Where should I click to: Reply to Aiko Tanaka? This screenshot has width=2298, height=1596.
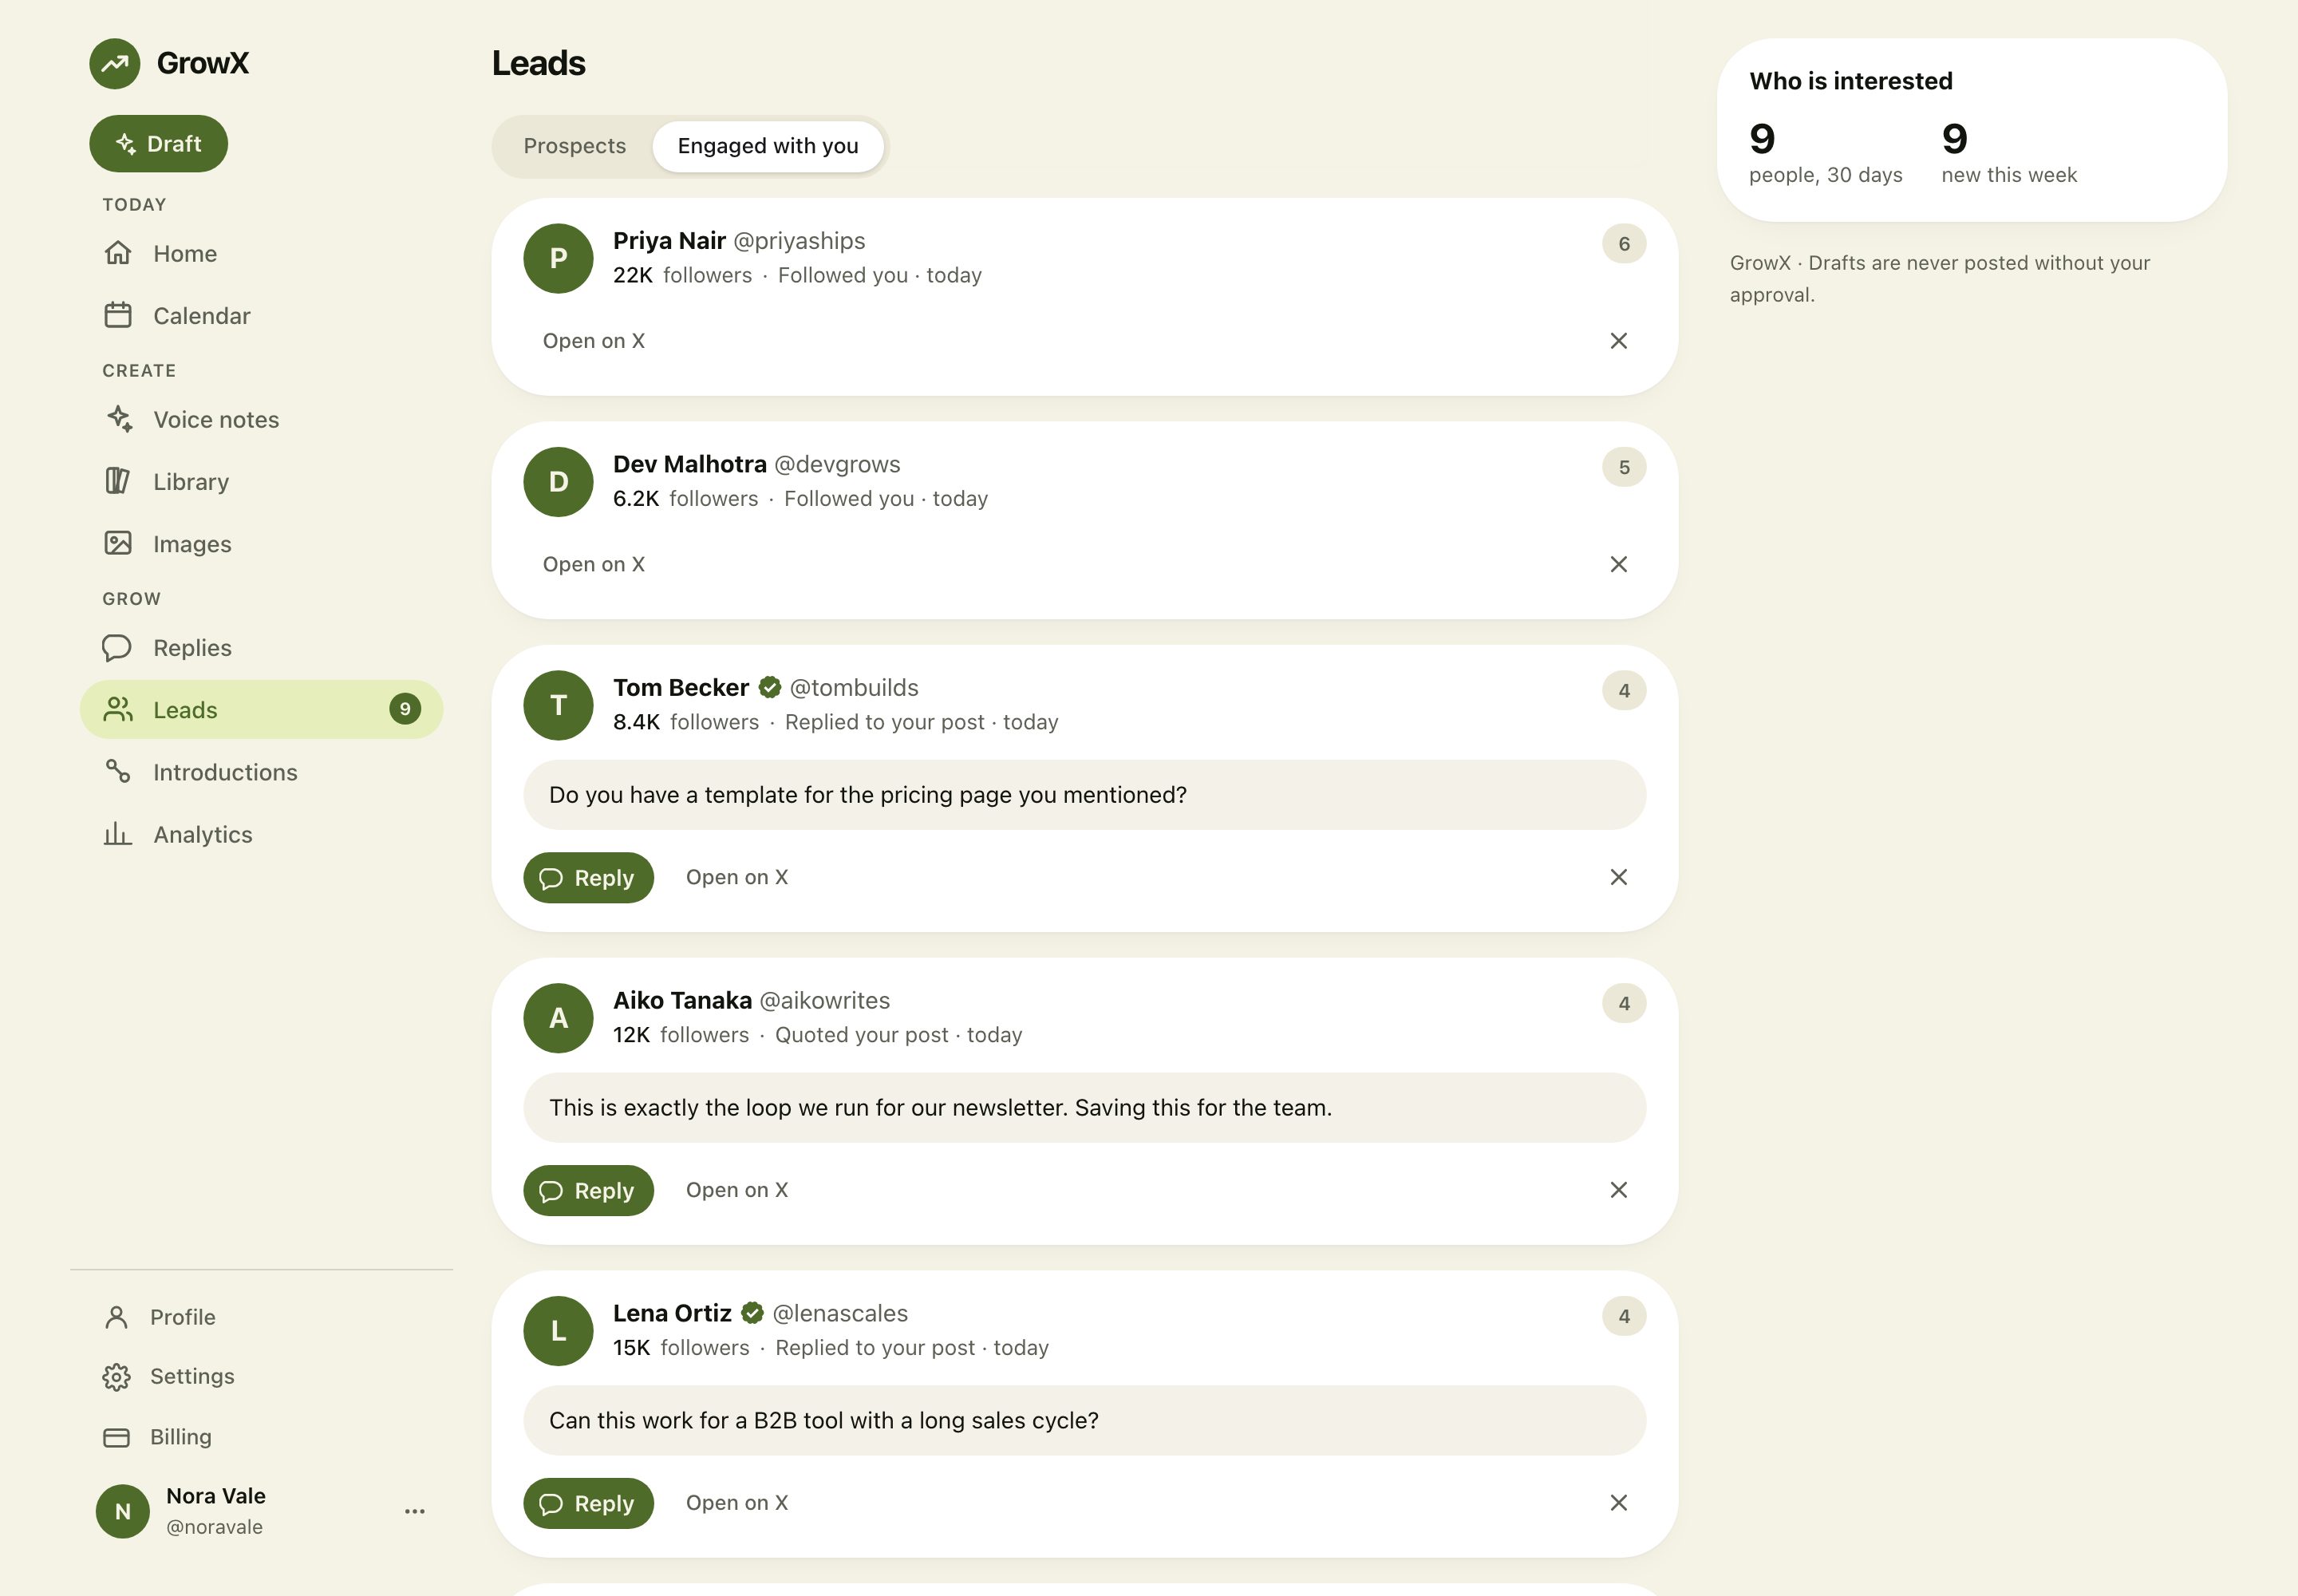(588, 1191)
